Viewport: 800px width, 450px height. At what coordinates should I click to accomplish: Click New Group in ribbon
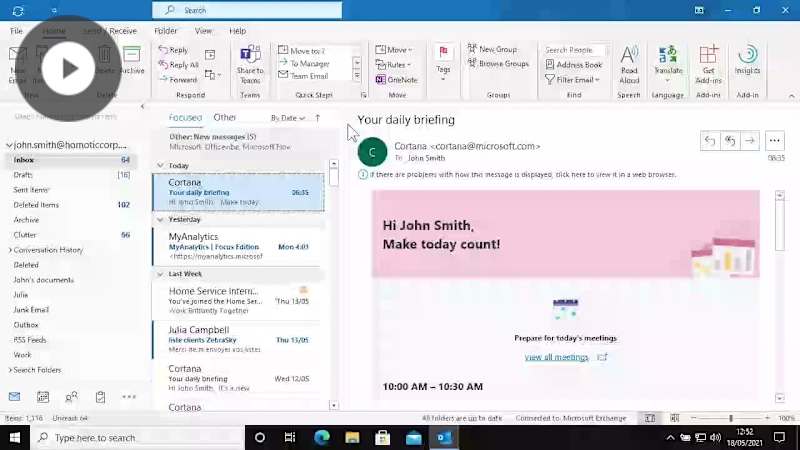point(492,49)
